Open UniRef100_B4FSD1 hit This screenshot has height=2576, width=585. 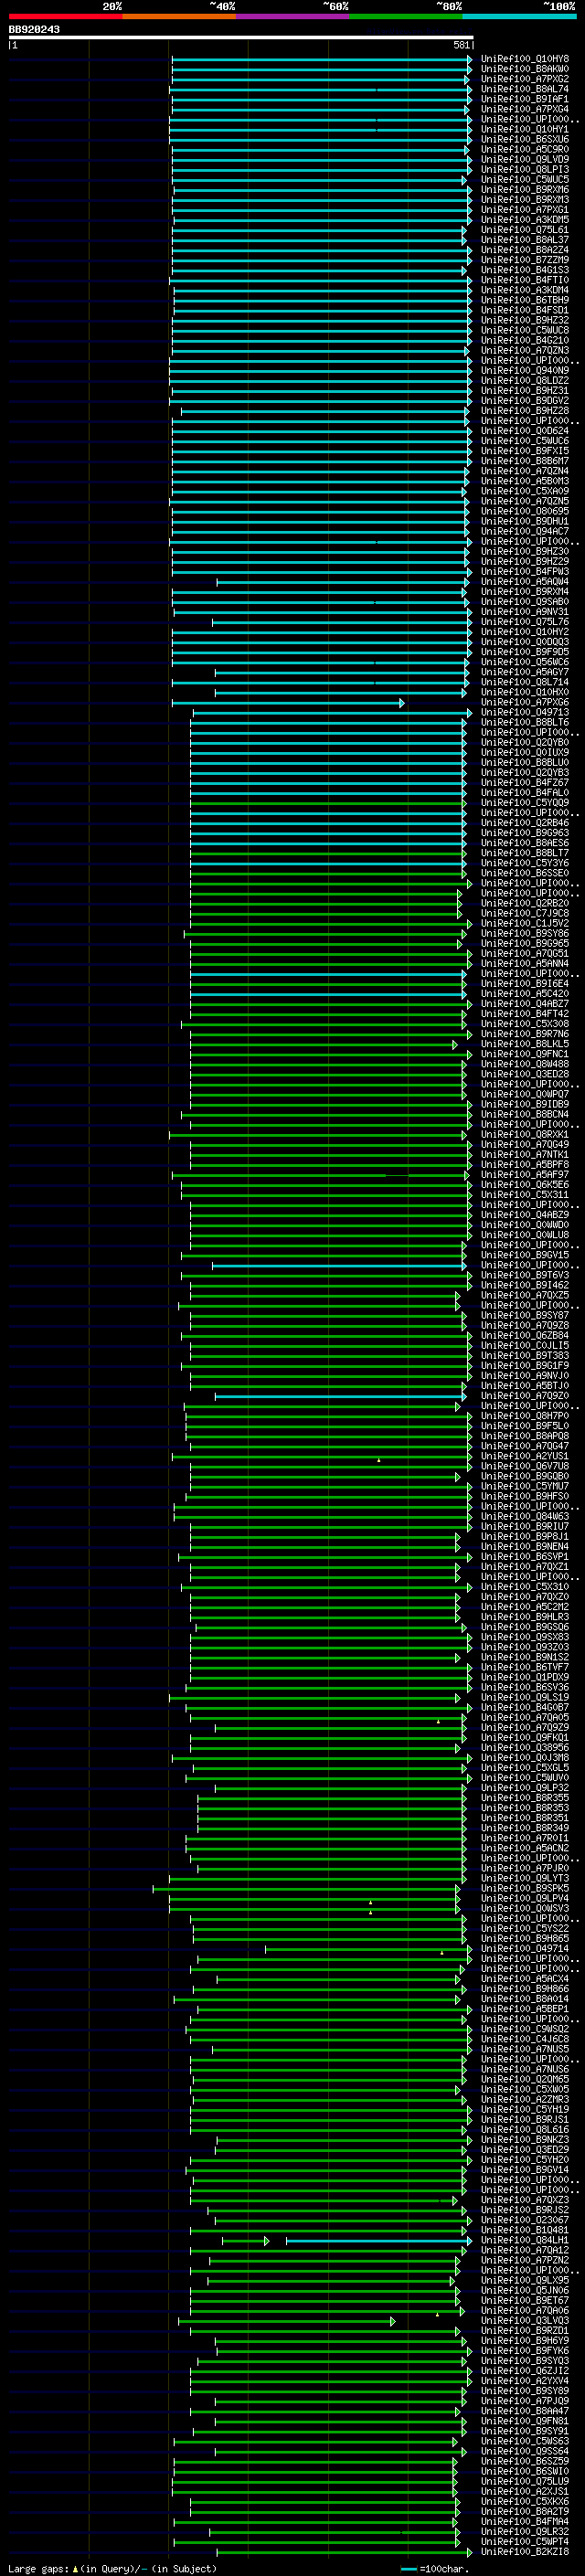[524, 310]
